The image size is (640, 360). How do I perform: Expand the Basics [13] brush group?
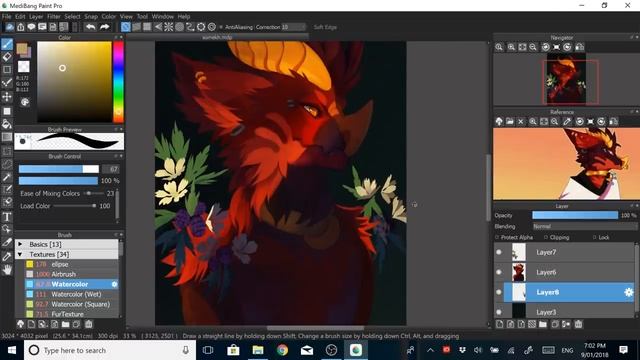tap(20, 244)
